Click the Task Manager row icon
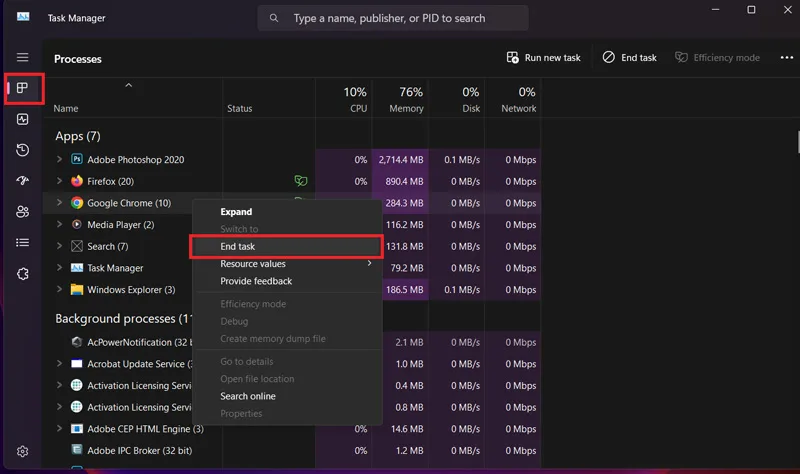The width and height of the screenshot is (800, 474). click(77, 268)
